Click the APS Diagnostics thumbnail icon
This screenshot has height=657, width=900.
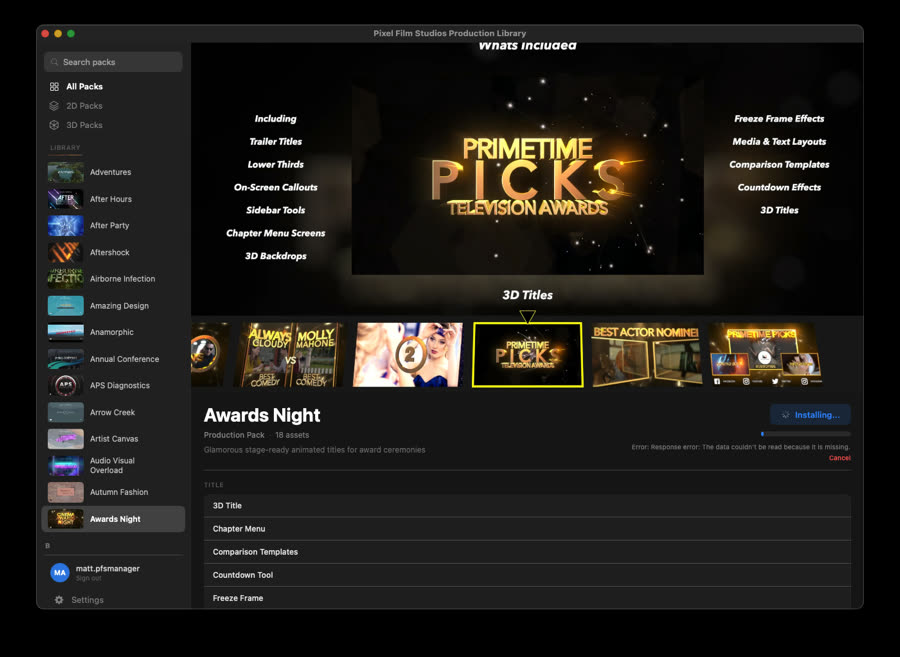[x=65, y=386]
